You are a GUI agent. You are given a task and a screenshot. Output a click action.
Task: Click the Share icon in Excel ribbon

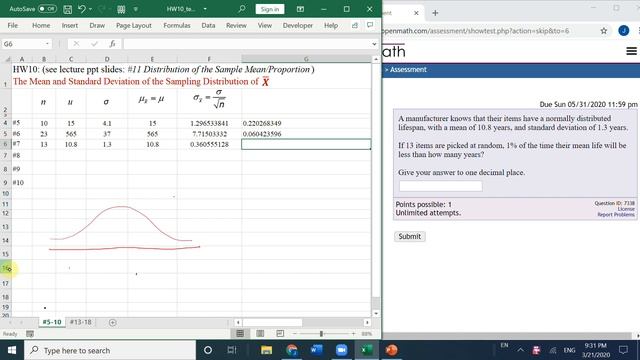355,25
